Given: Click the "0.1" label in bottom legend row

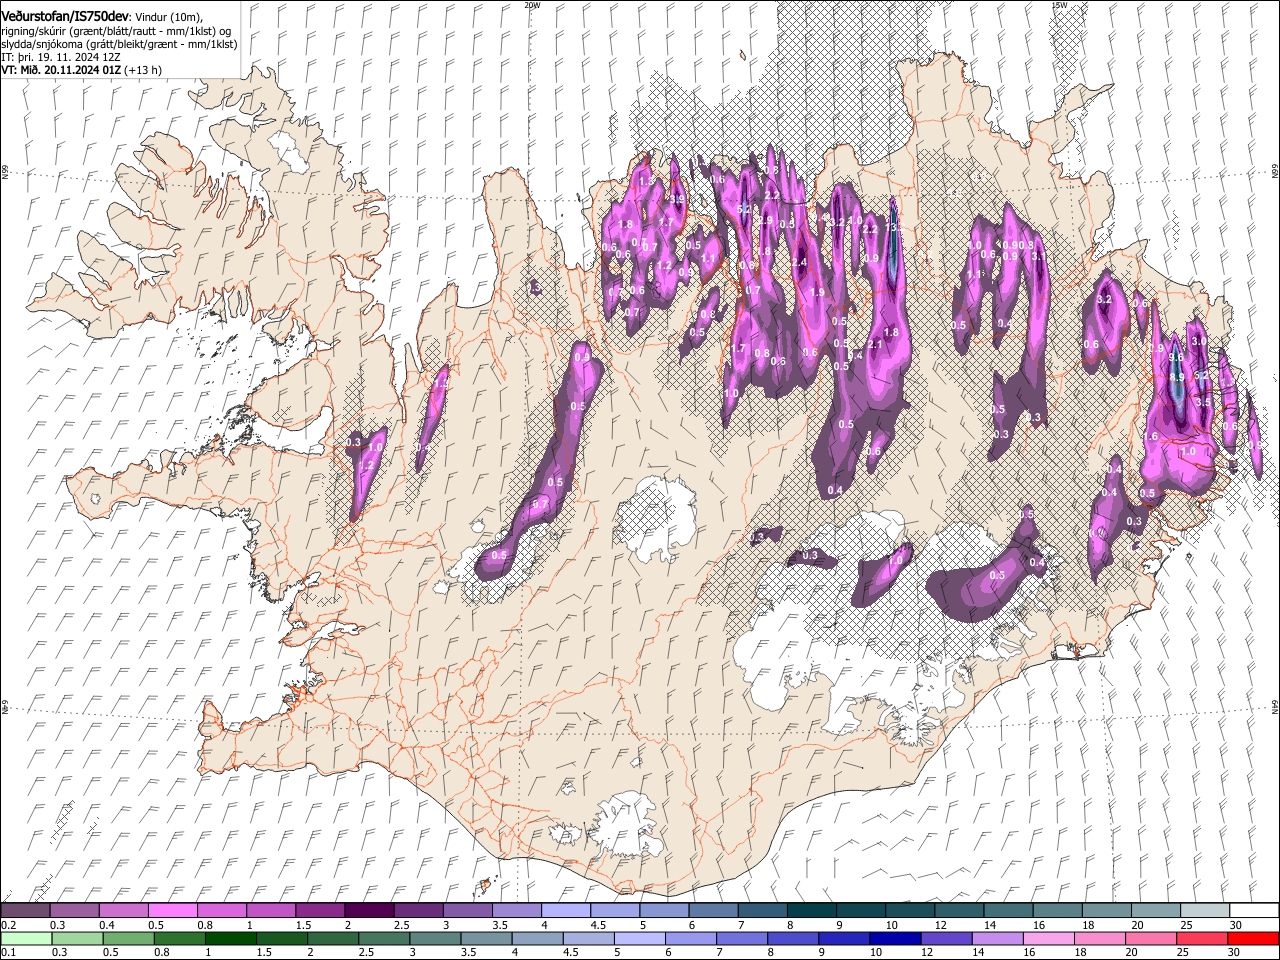Looking at the screenshot, I should pyautogui.click(x=9, y=952).
